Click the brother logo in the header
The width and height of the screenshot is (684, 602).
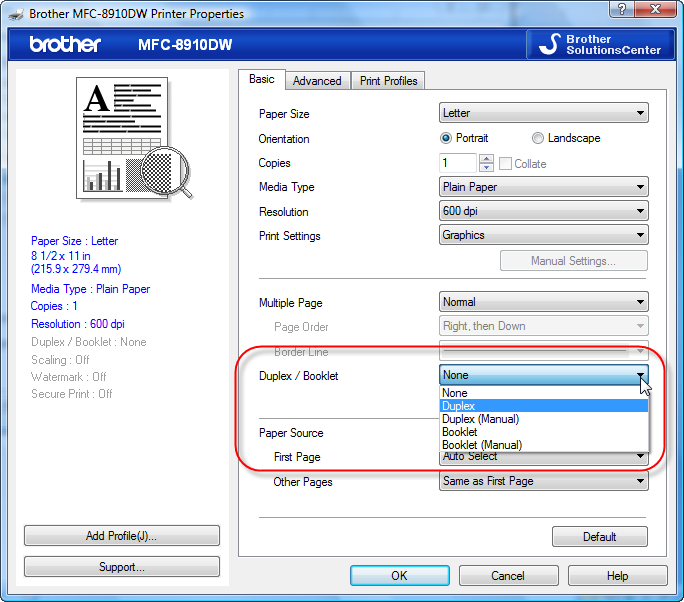tap(65, 44)
